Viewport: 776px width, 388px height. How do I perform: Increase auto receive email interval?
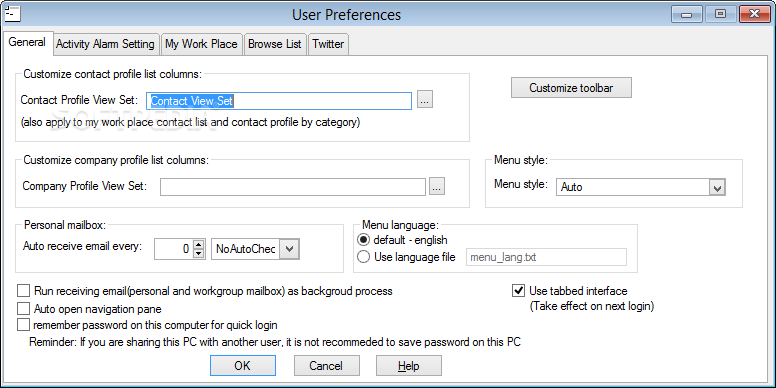click(x=198, y=245)
